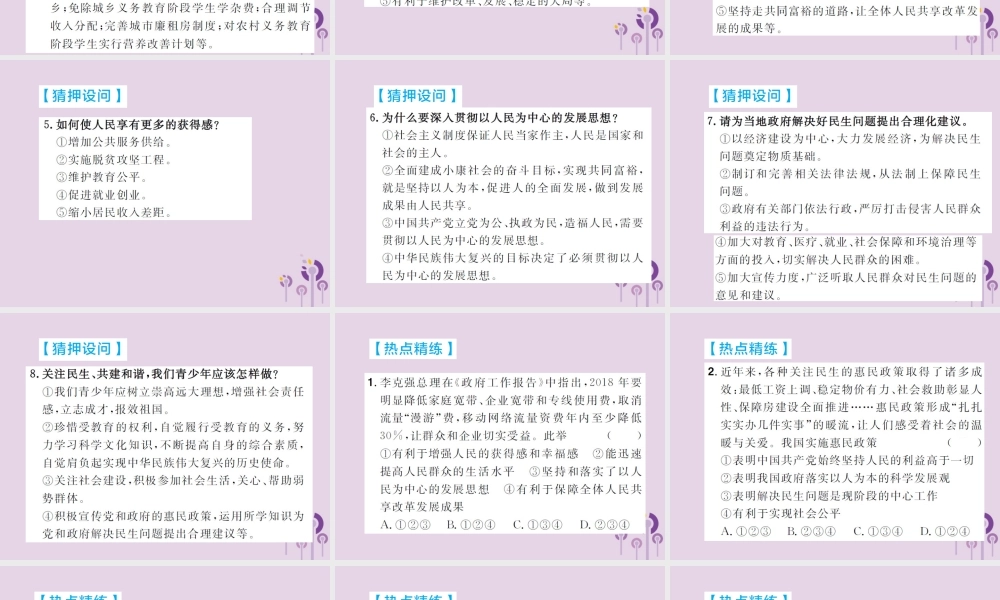The image size is (1000, 600).
Task: Select title '5. 如何使人民享有更多的获得感?'
Action: pos(131,125)
